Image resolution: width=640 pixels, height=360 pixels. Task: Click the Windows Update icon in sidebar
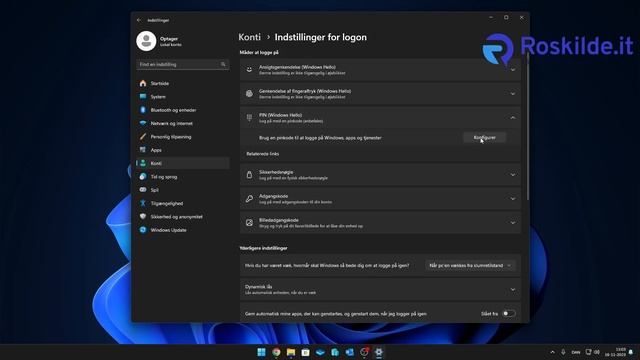coord(143,230)
